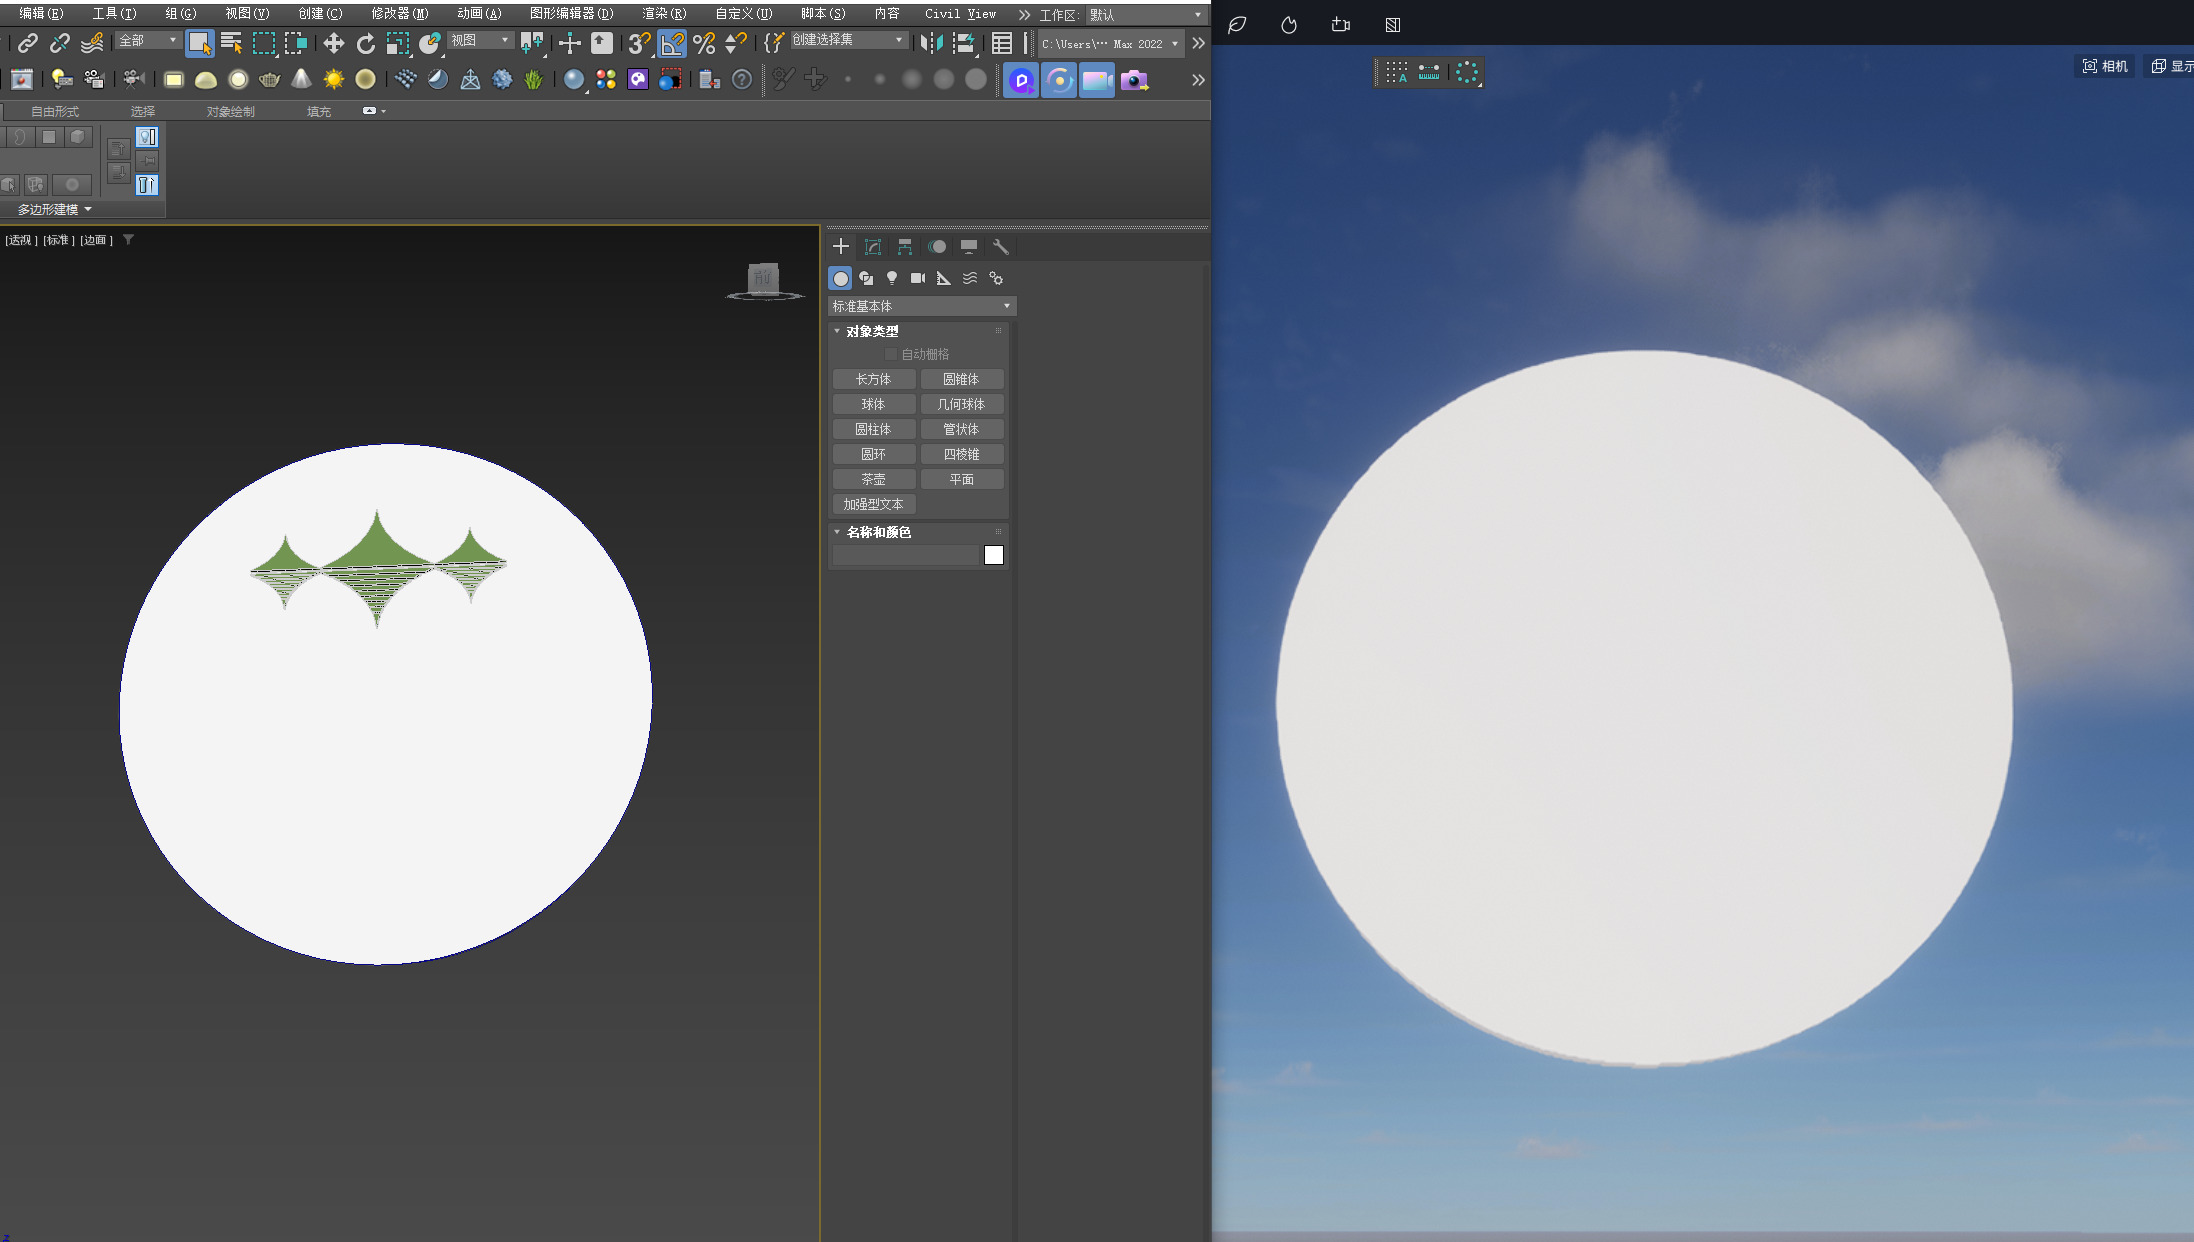Screen dimensions: 2194x1242
Task: Toggle the Angle Snap button
Action: click(673, 43)
